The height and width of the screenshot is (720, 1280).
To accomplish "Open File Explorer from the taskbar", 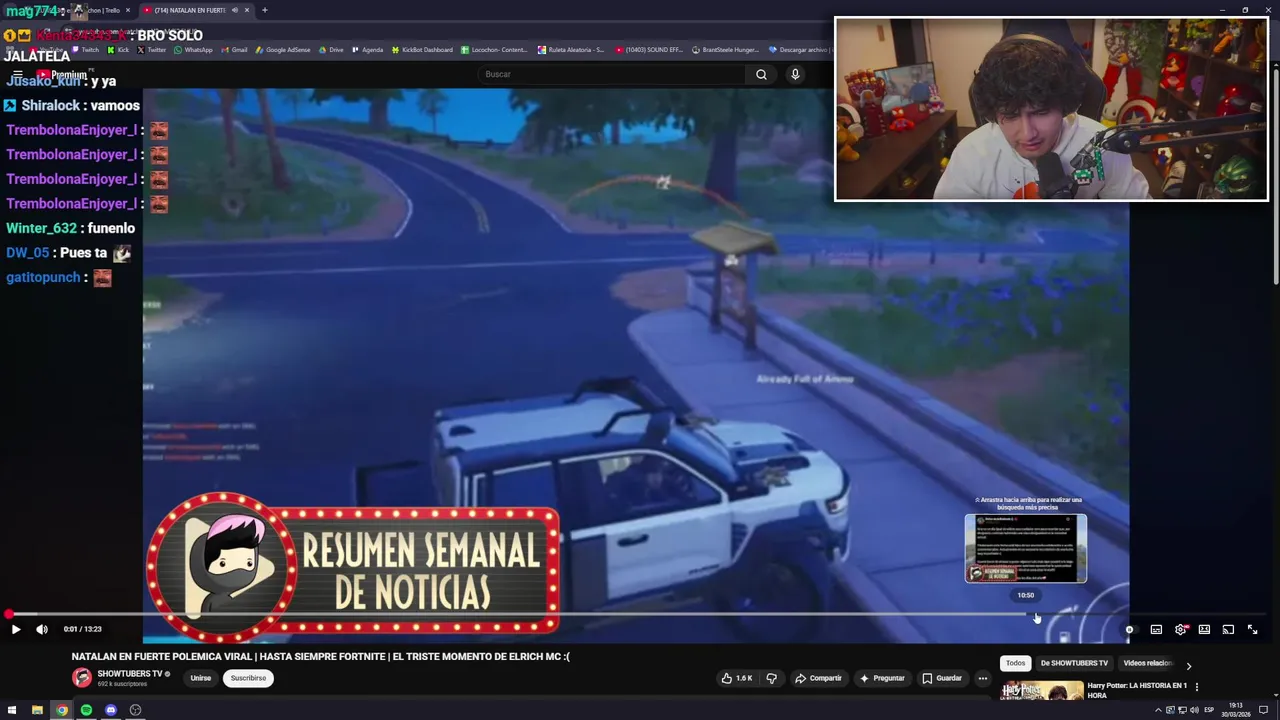I will click(x=37, y=710).
